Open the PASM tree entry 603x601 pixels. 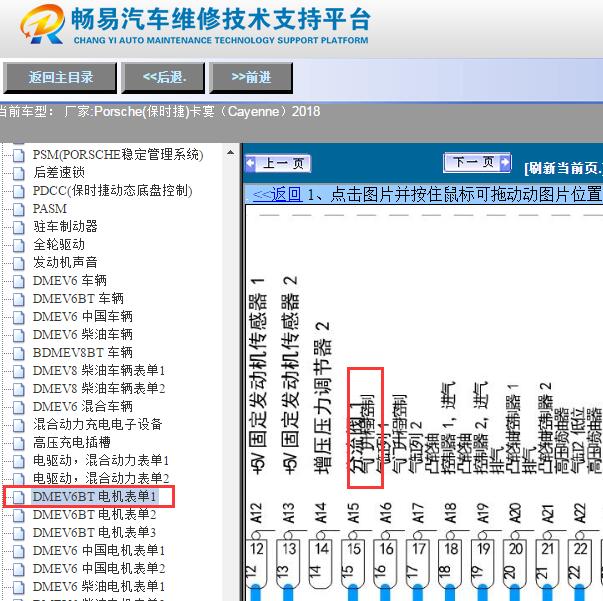pyautogui.click(x=50, y=208)
